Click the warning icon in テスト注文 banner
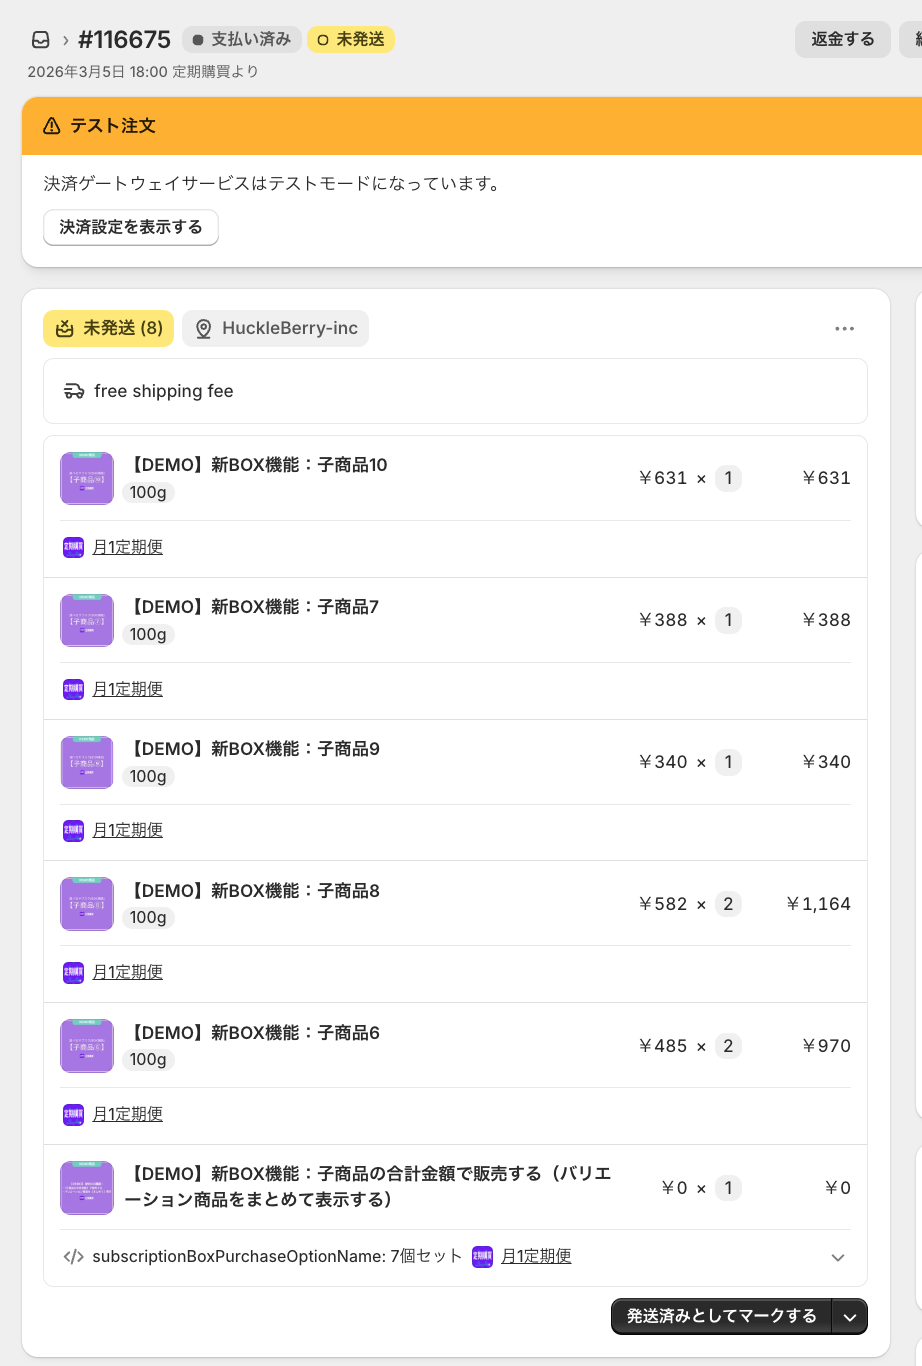Viewport: 922px width, 1366px height. click(52, 126)
